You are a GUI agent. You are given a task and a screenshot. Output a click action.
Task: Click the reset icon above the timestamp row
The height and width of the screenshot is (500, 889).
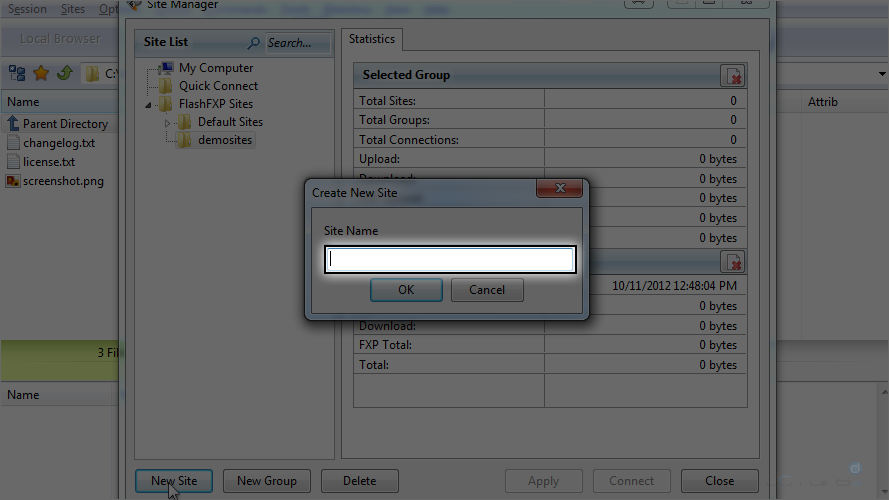click(x=733, y=262)
